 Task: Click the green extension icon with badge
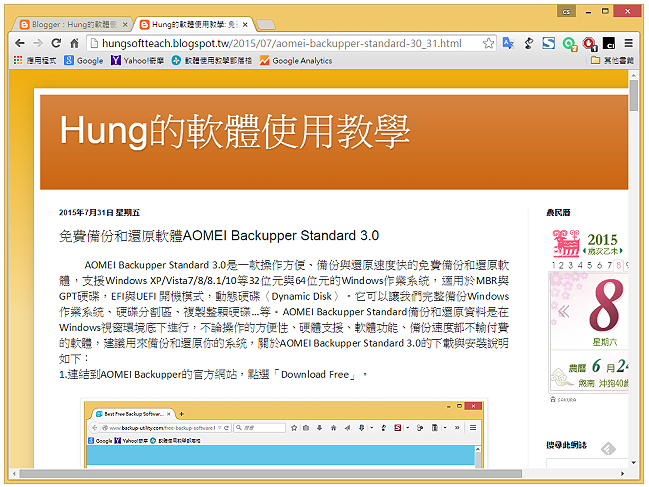click(569, 43)
